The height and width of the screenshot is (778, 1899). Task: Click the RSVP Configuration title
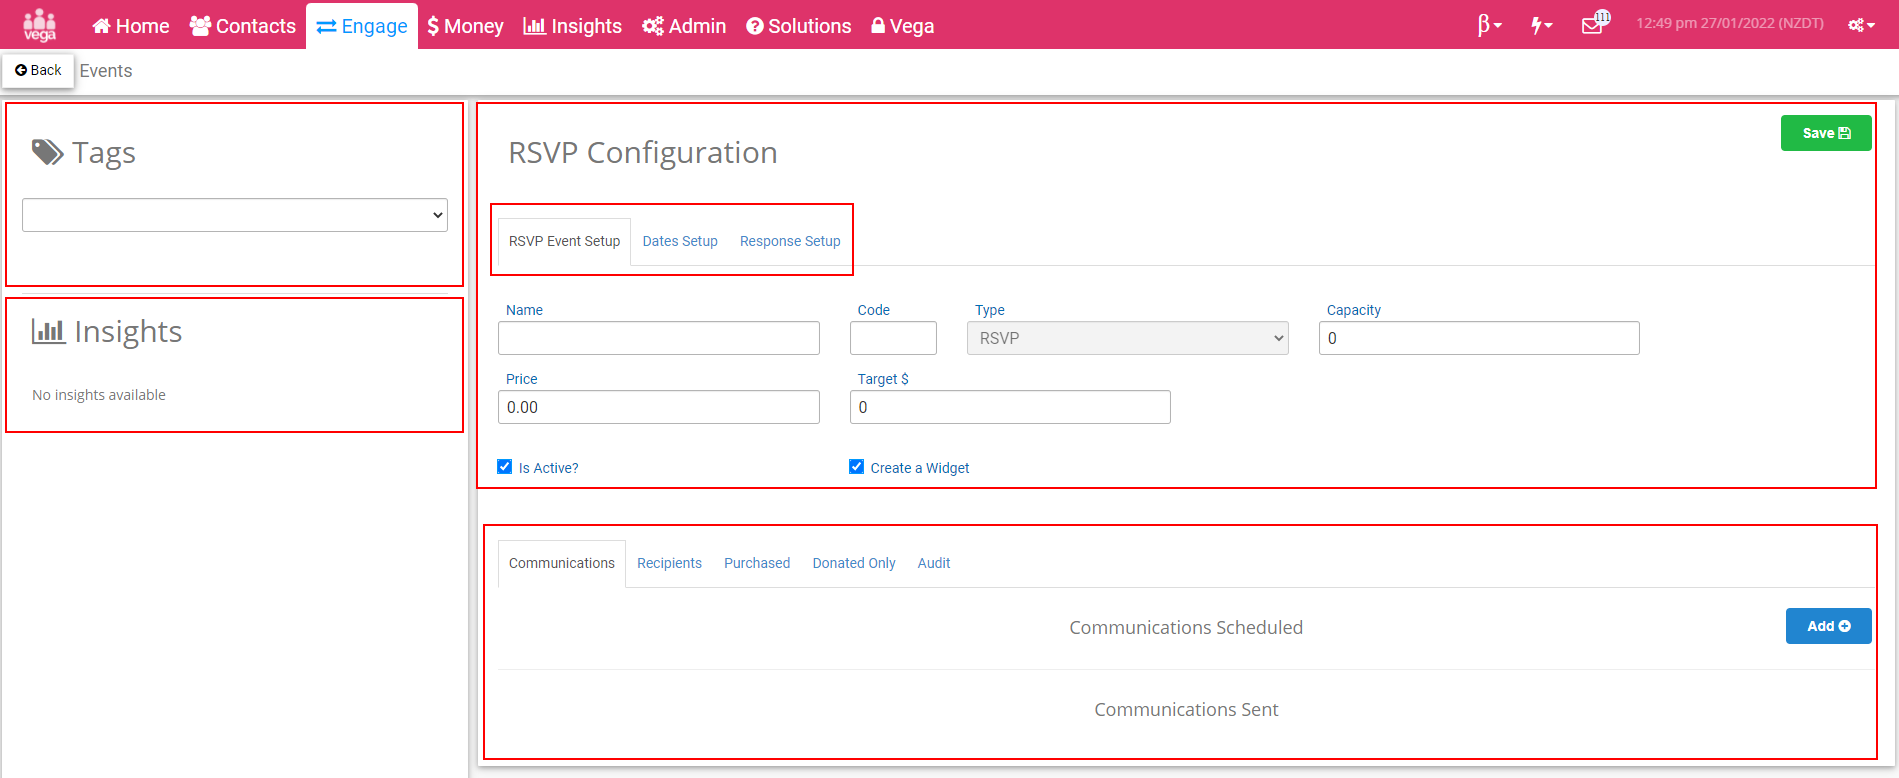point(643,153)
